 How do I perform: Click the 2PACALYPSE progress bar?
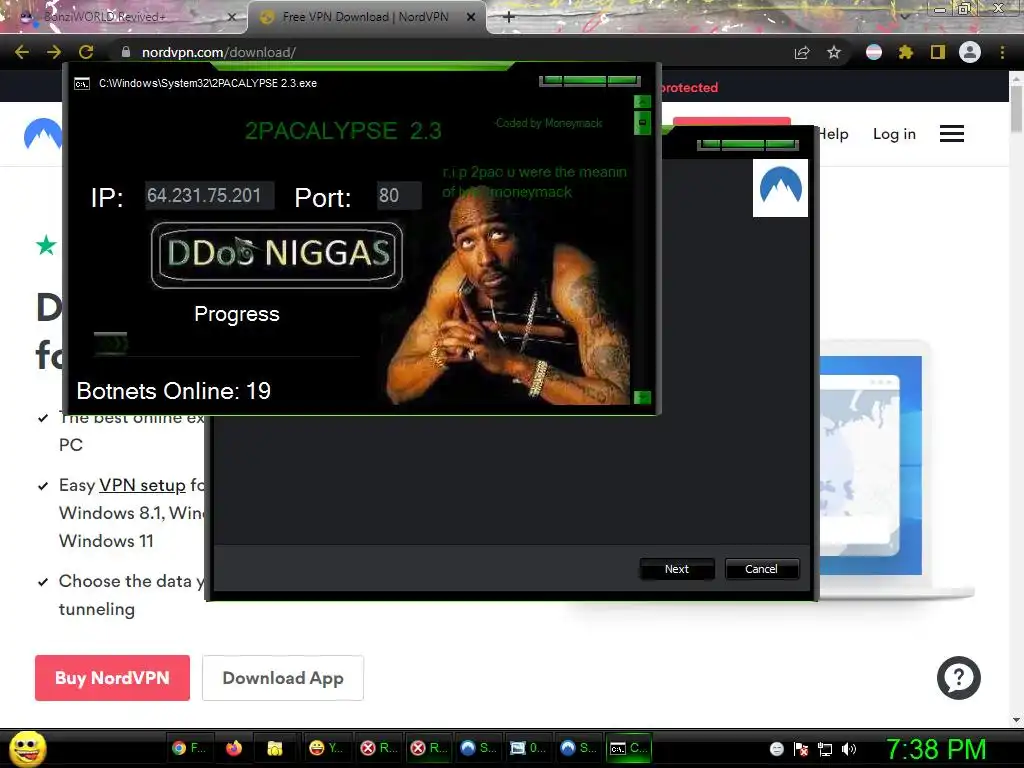pyautogui.click(x=225, y=344)
